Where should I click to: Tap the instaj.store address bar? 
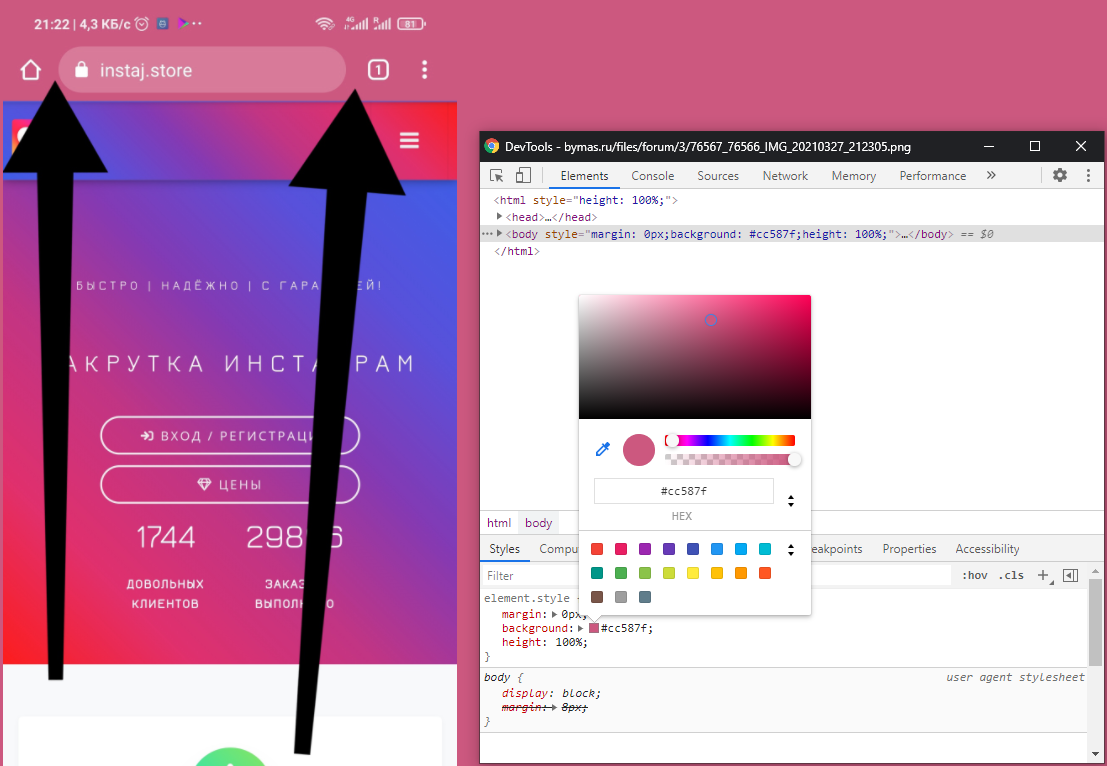[202, 70]
